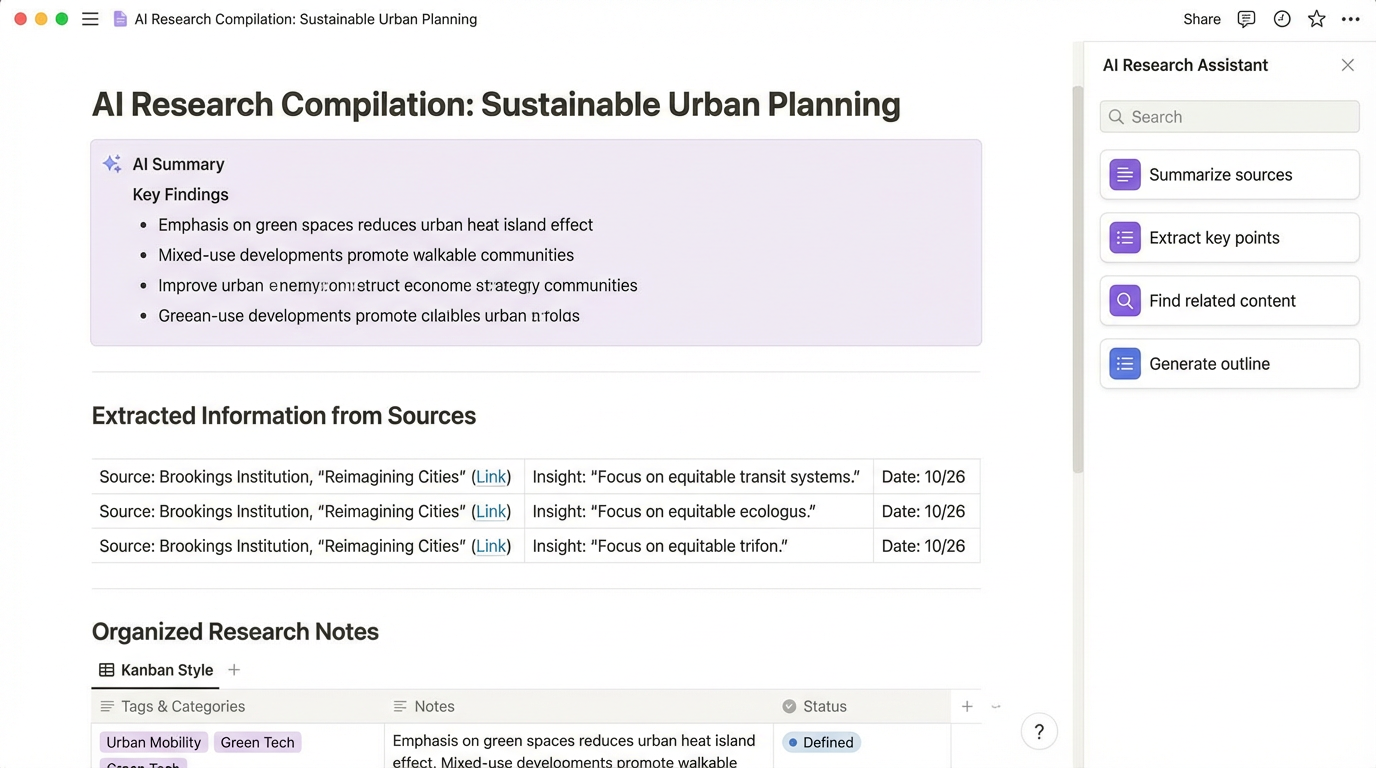Select Find related content
Viewport: 1376px width, 768px height.
[x=1229, y=301]
